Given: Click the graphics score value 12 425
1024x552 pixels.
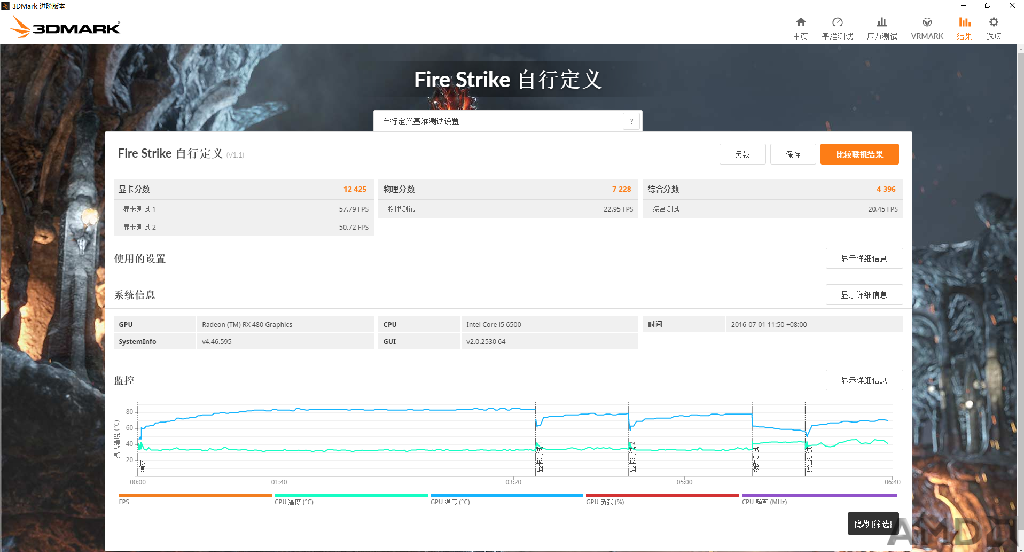Looking at the screenshot, I should [x=355, y=189].
